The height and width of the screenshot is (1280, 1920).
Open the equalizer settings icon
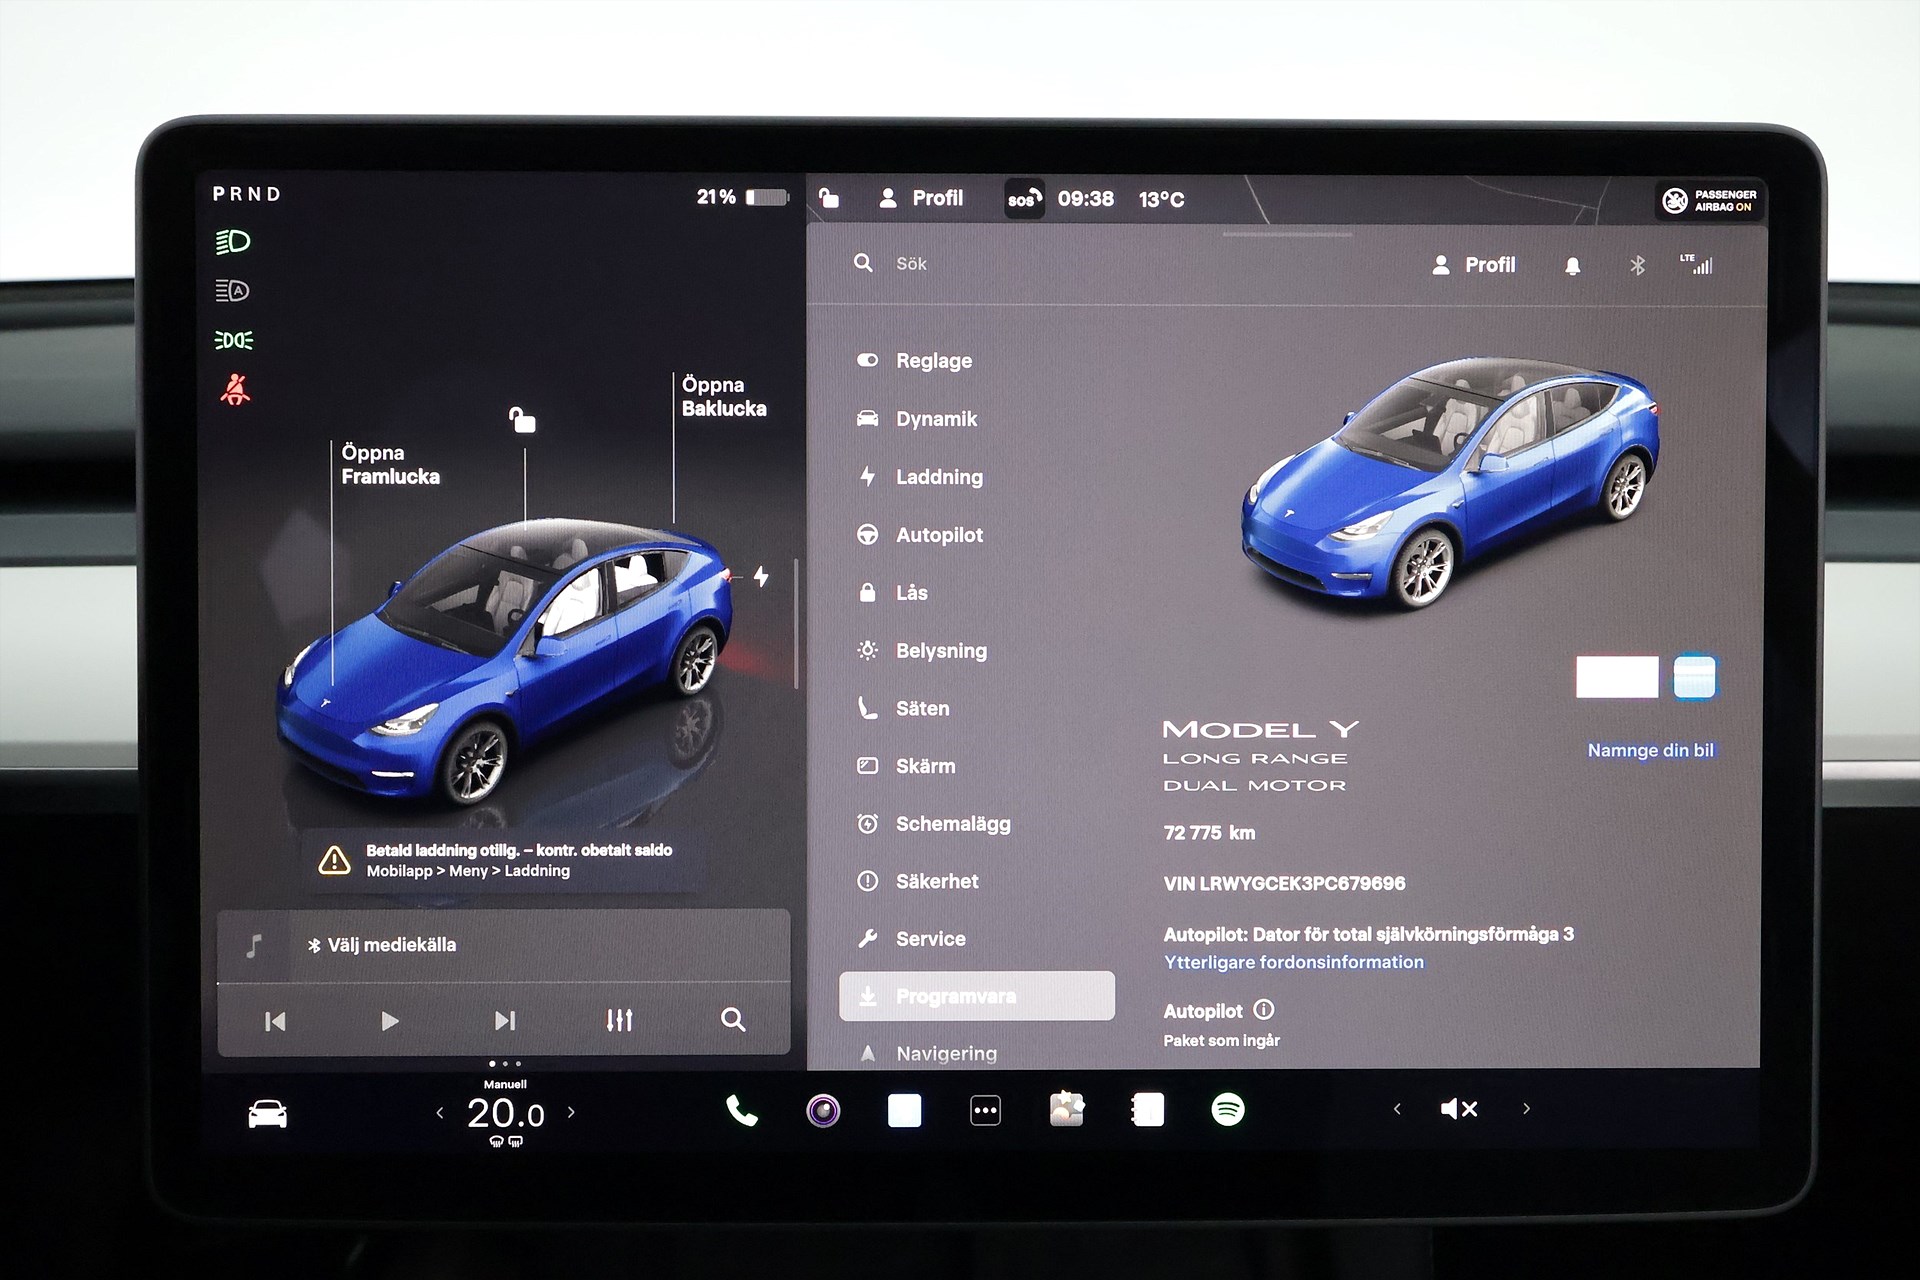619,1020
